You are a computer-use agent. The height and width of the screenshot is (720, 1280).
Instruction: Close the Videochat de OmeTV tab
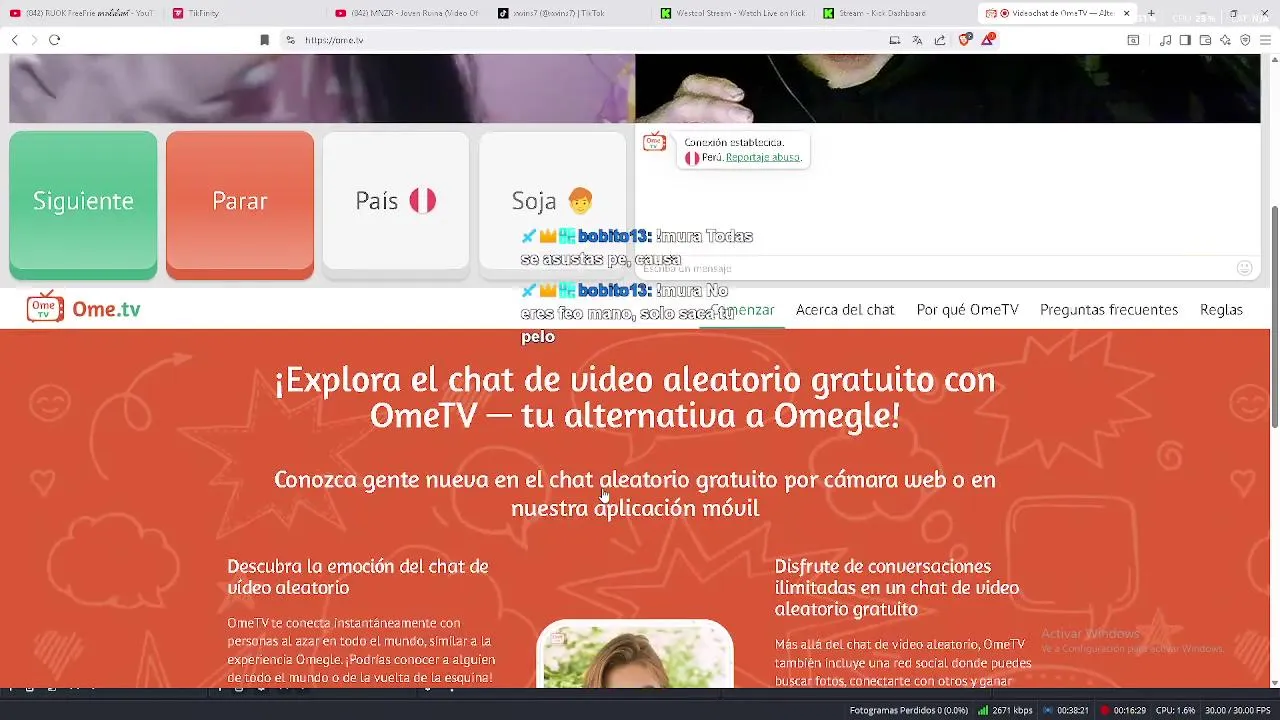[1127, 13]
